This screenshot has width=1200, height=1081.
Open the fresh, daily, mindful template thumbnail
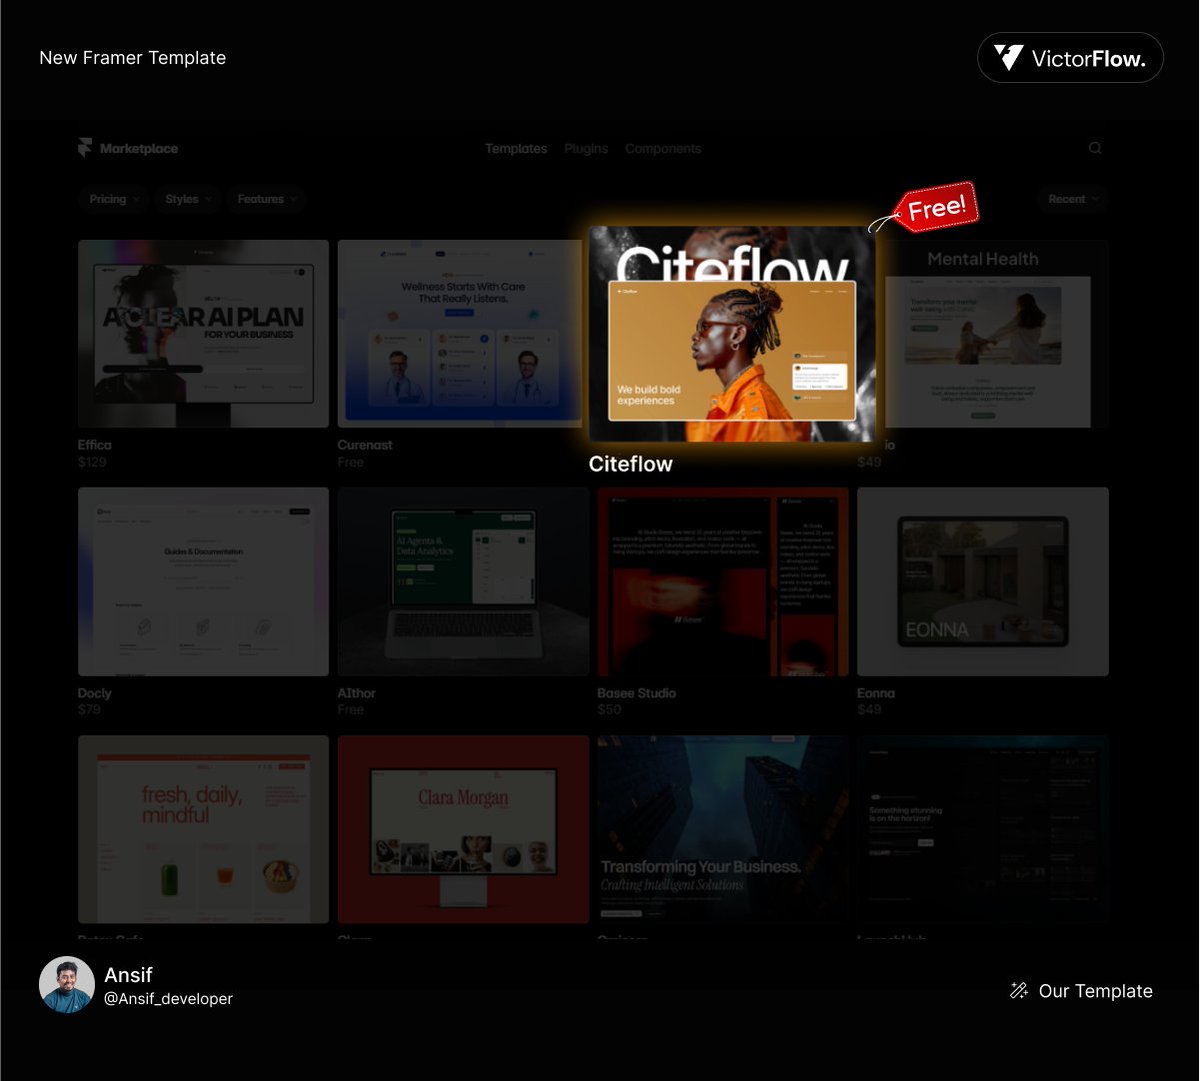pos(203,830)
